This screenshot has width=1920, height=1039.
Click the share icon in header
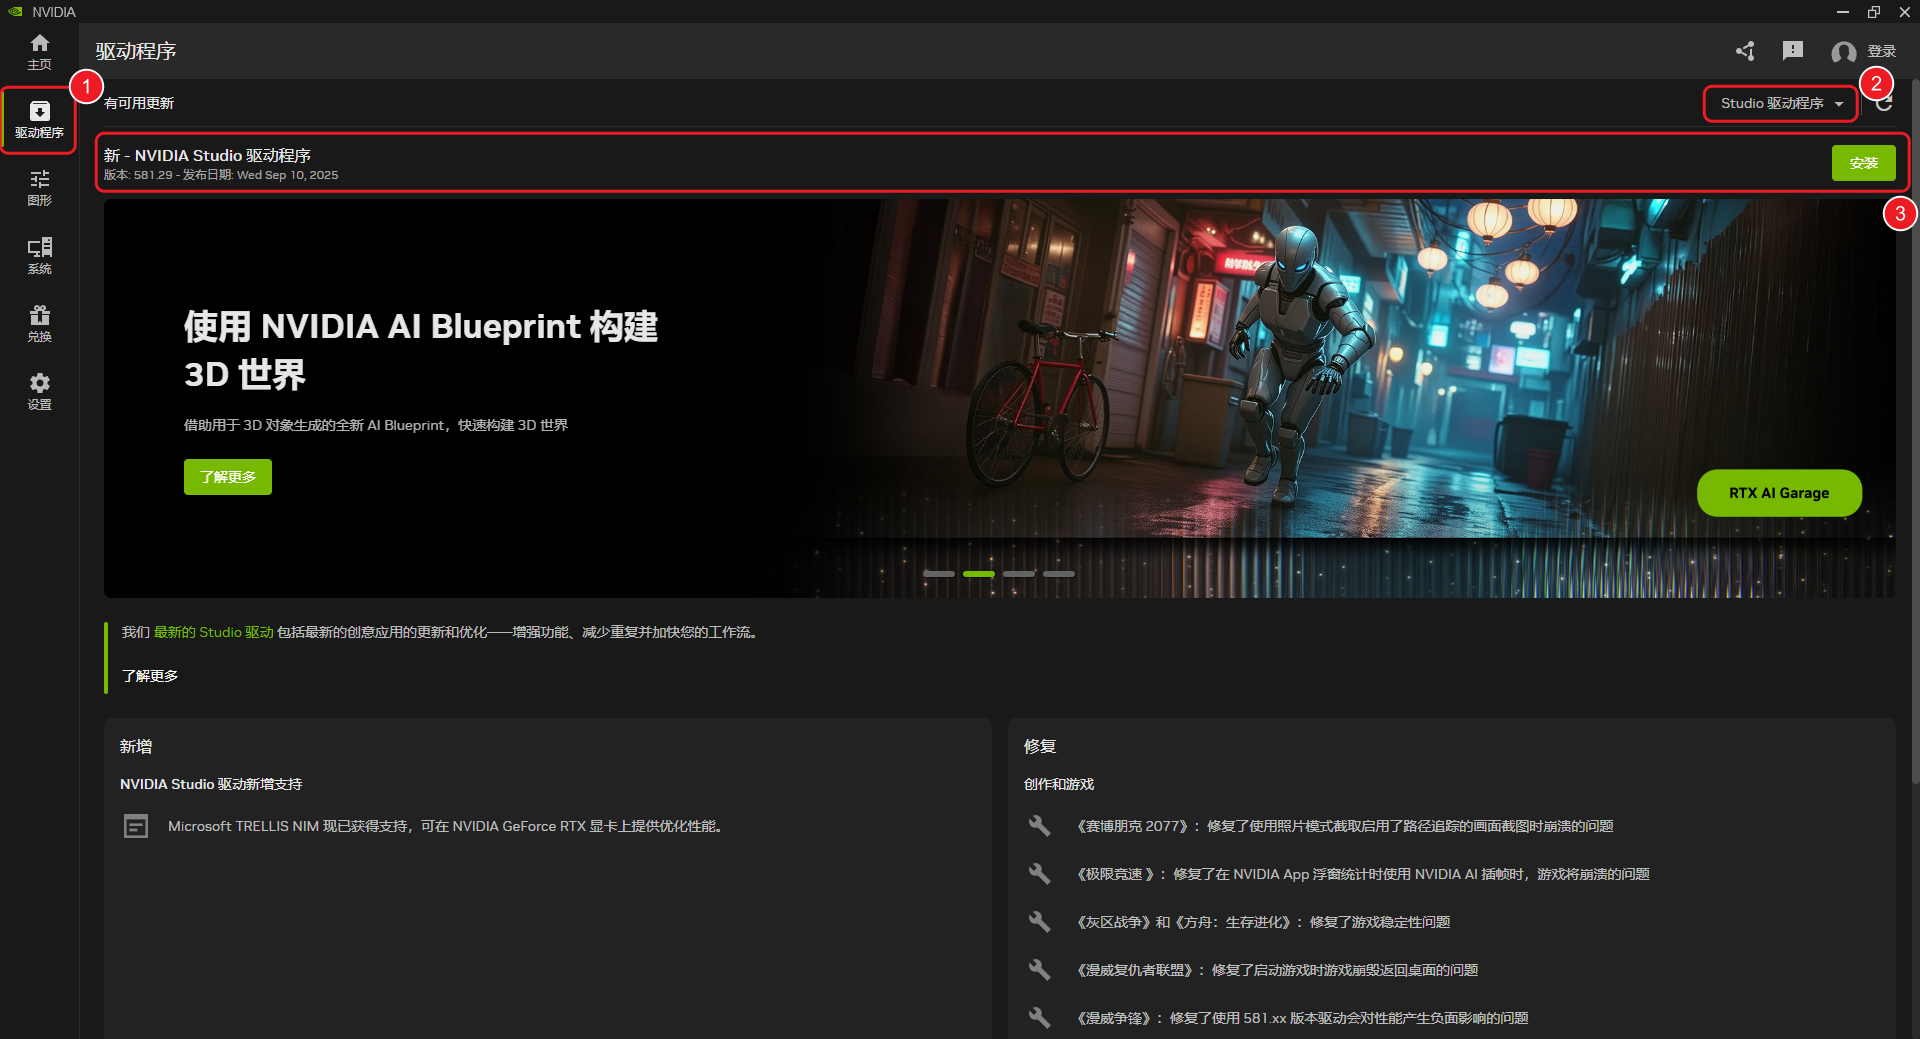click(1745, 51)
